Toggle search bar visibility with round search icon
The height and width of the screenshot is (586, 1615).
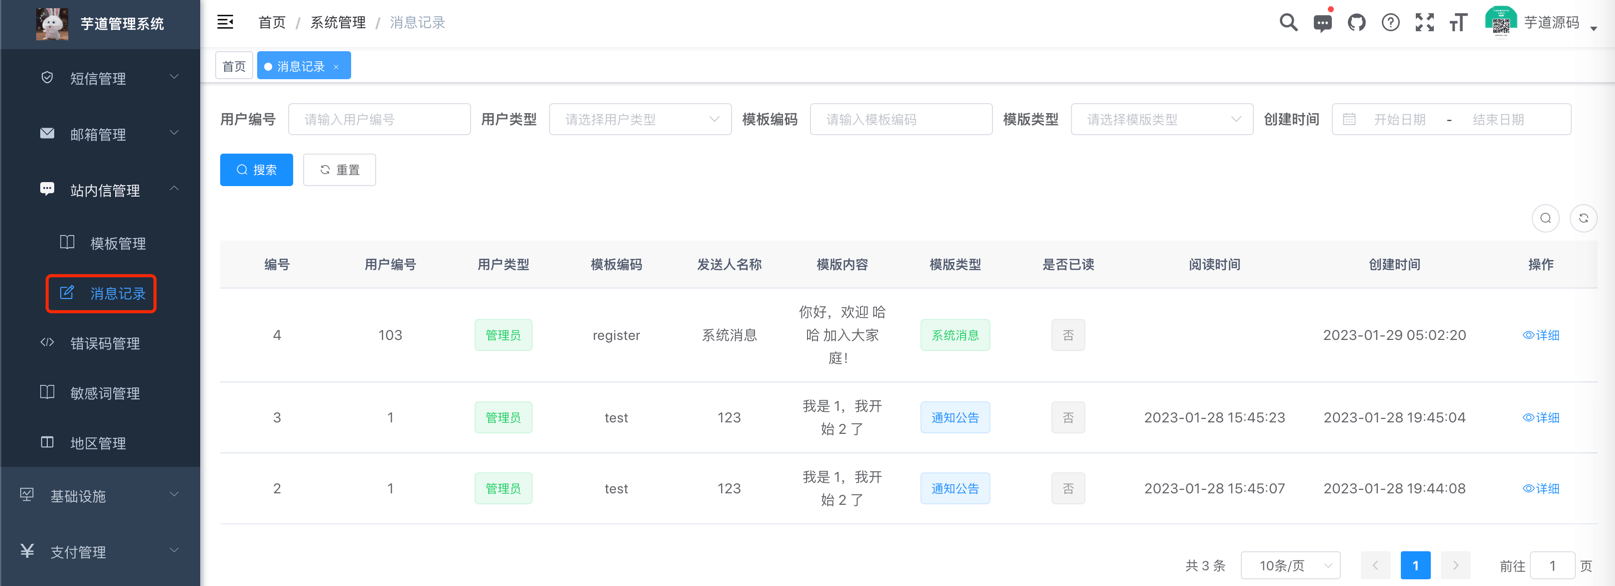point(1545,218)
